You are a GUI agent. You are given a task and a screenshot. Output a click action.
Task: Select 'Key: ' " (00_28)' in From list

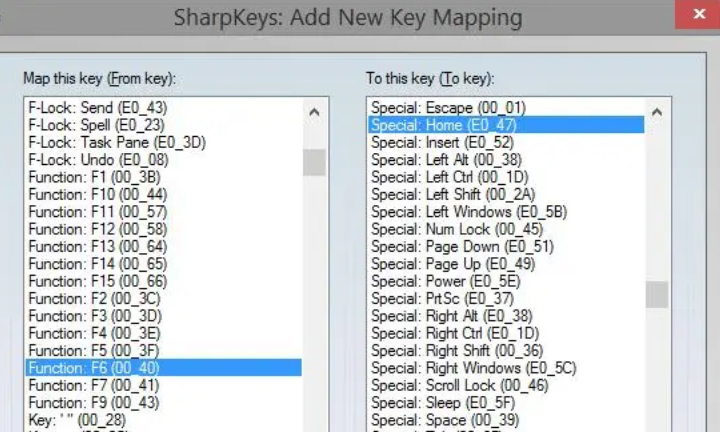coord(163,420)
